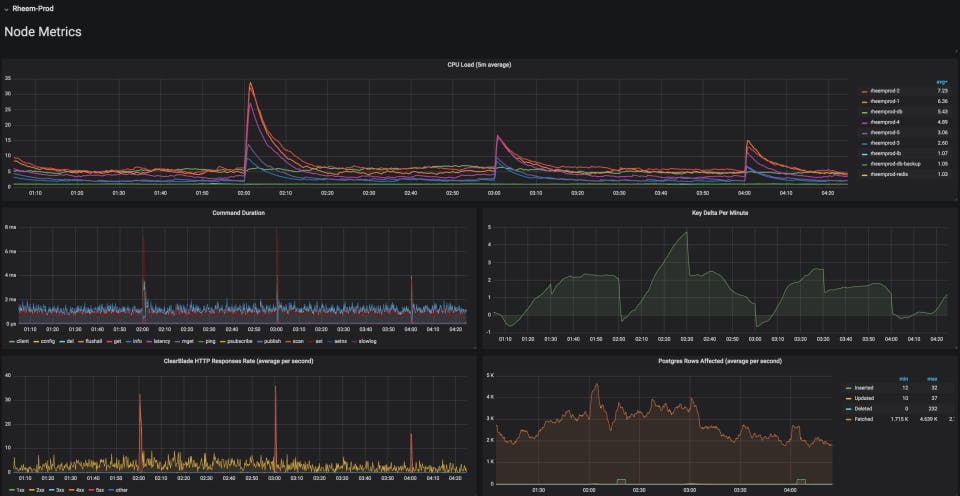
Task: Sort Postgres legend by min column
Action: [x=902, y=378]
